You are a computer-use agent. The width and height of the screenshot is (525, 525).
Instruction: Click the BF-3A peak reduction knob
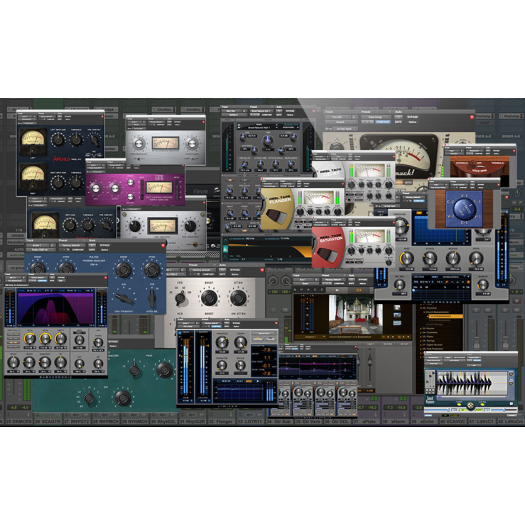pyautogui.click(x=139, y=144)
